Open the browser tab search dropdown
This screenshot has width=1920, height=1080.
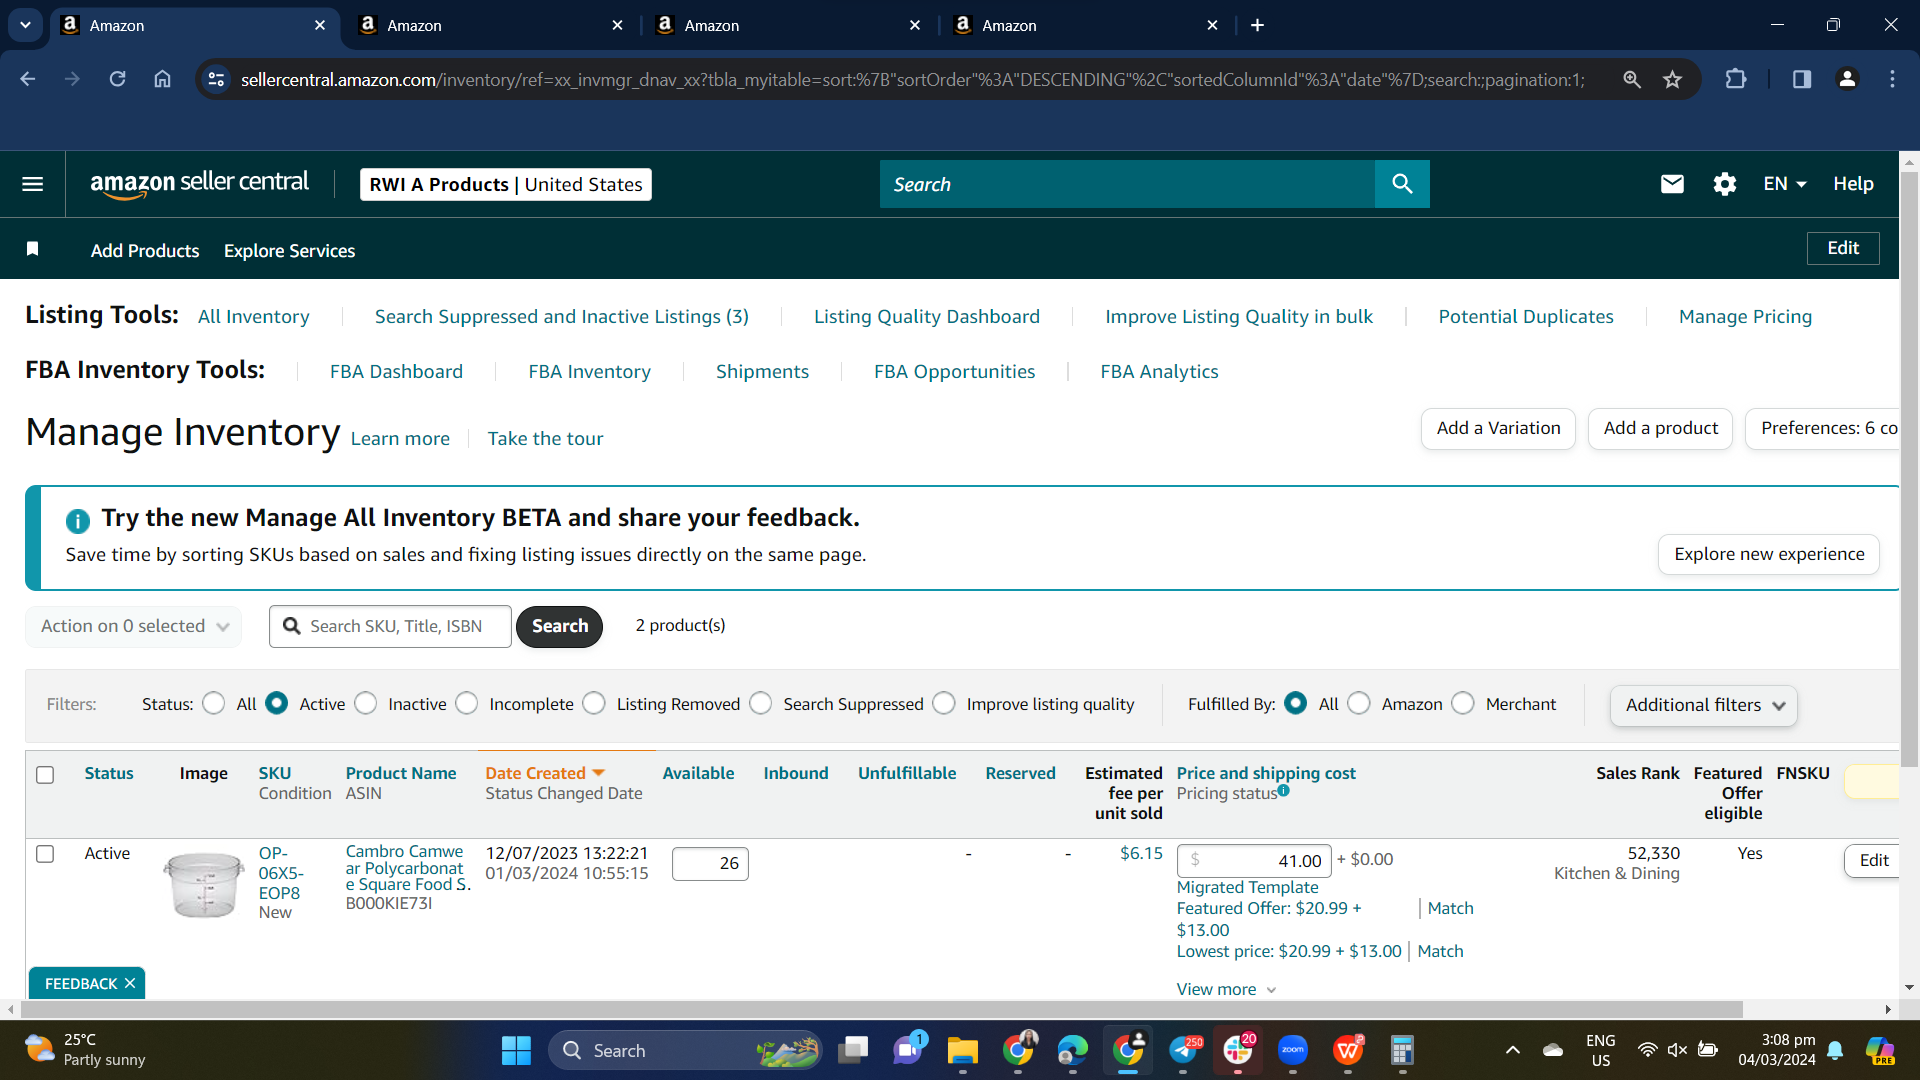pos(25,25)
